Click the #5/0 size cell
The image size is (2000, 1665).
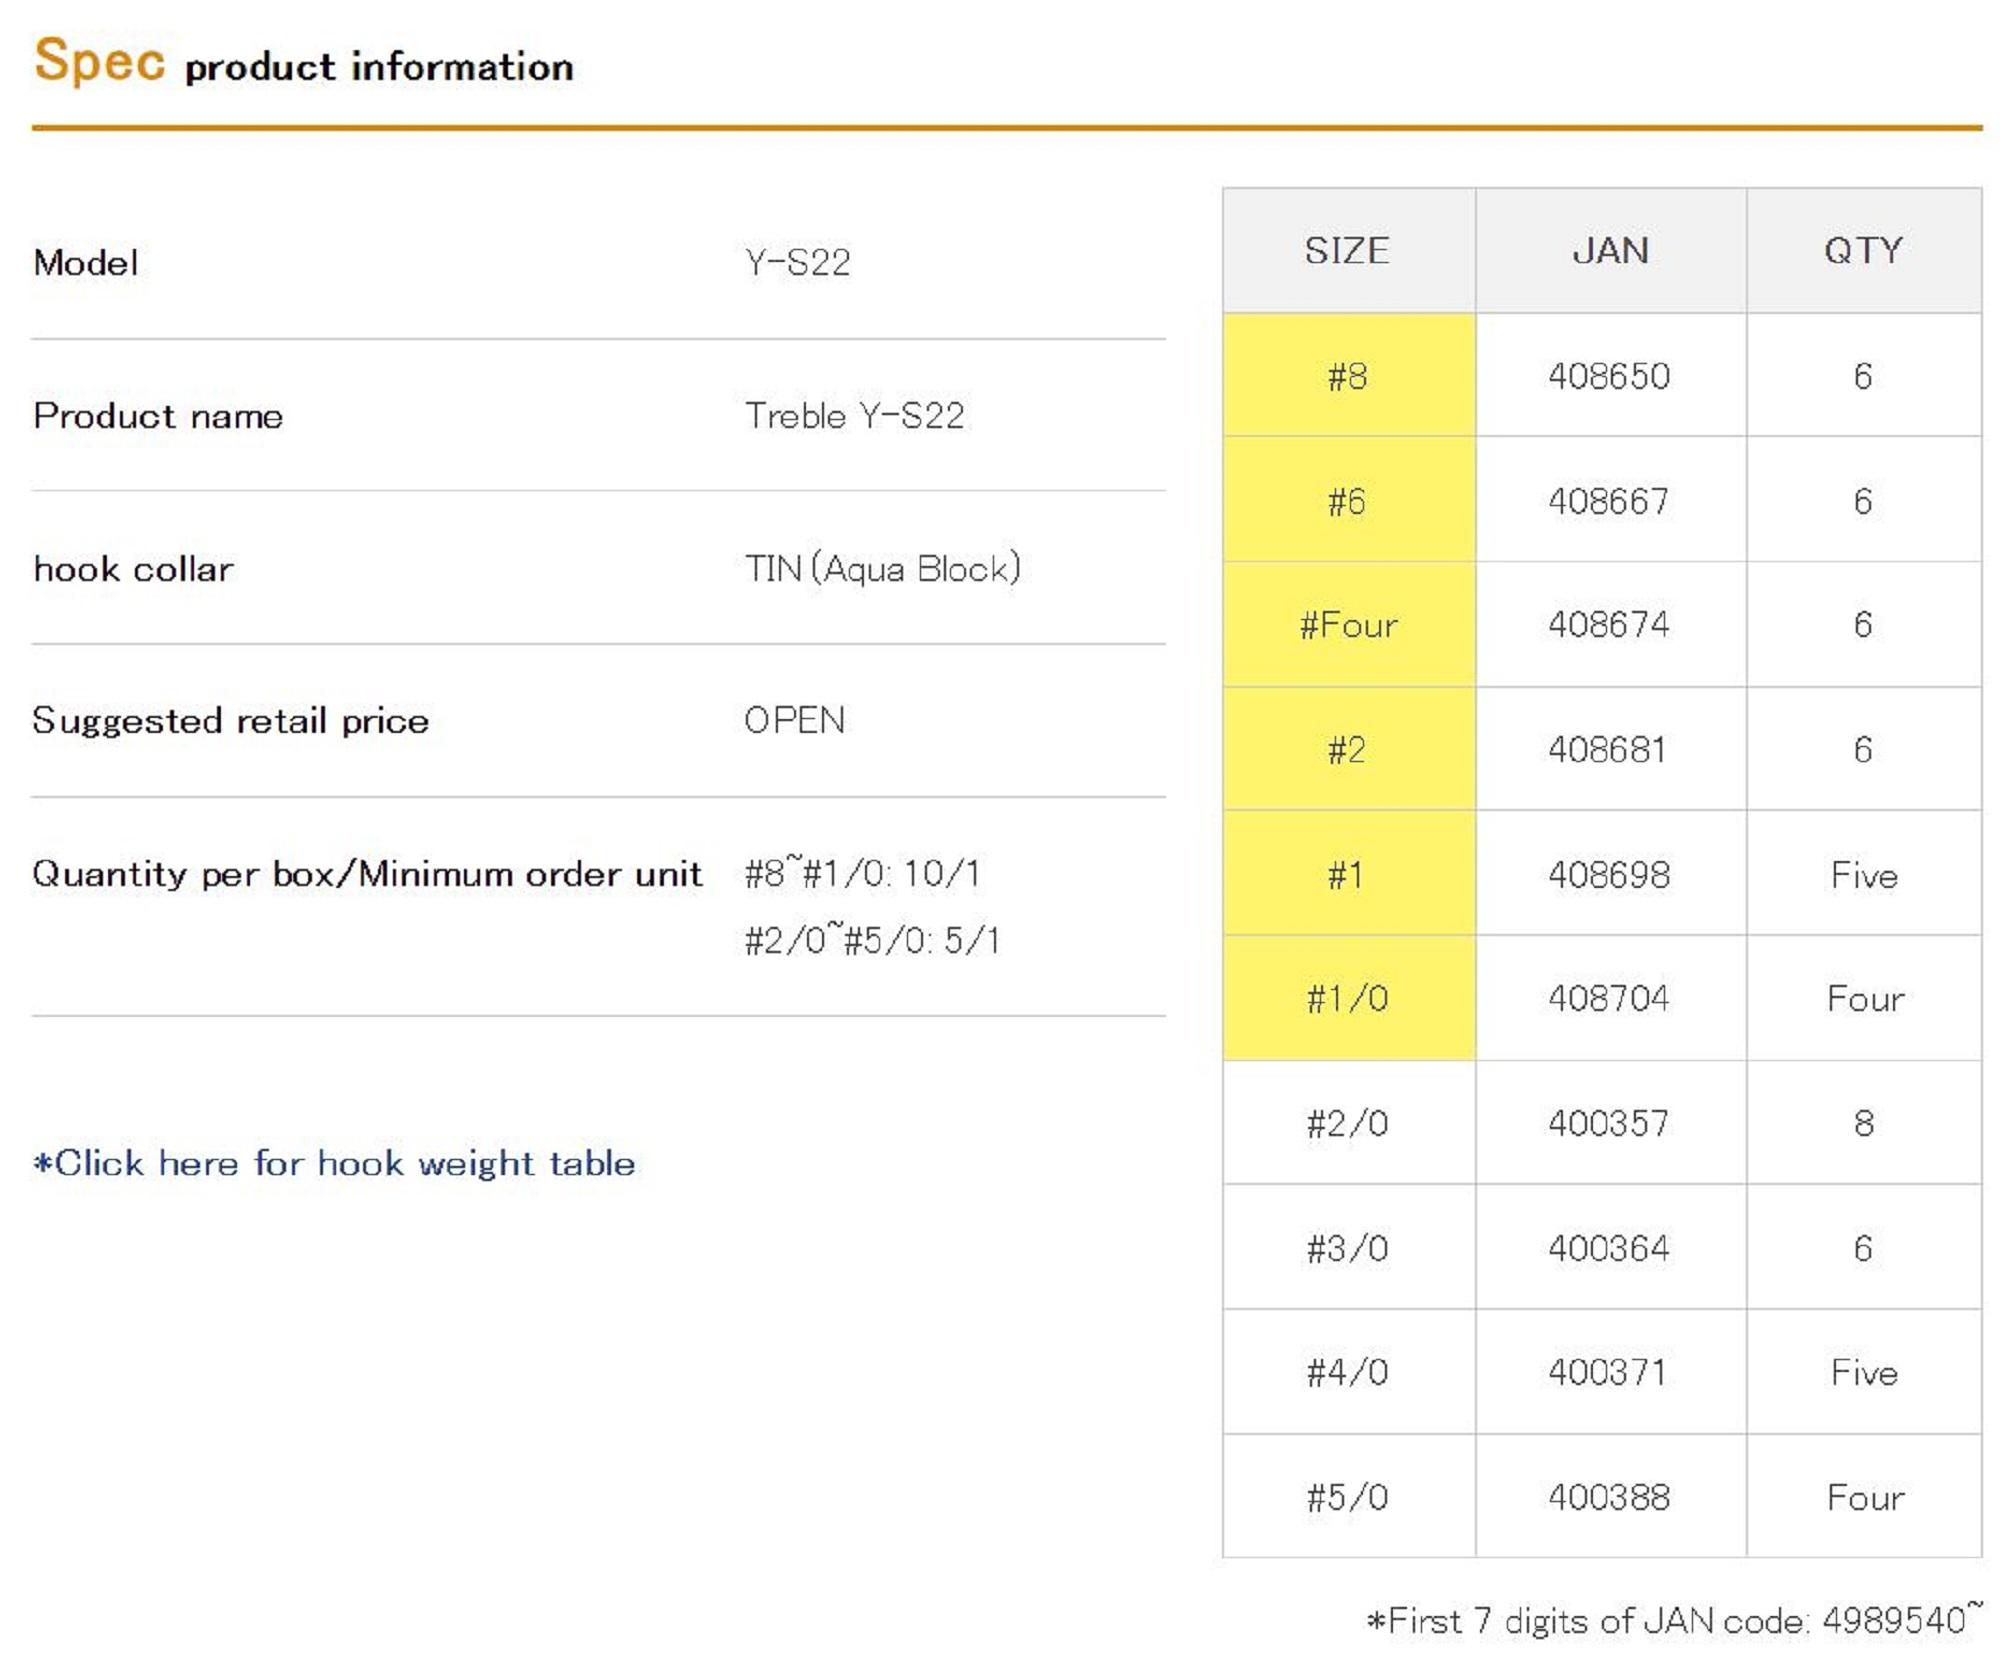[x=1347, y=1497]
